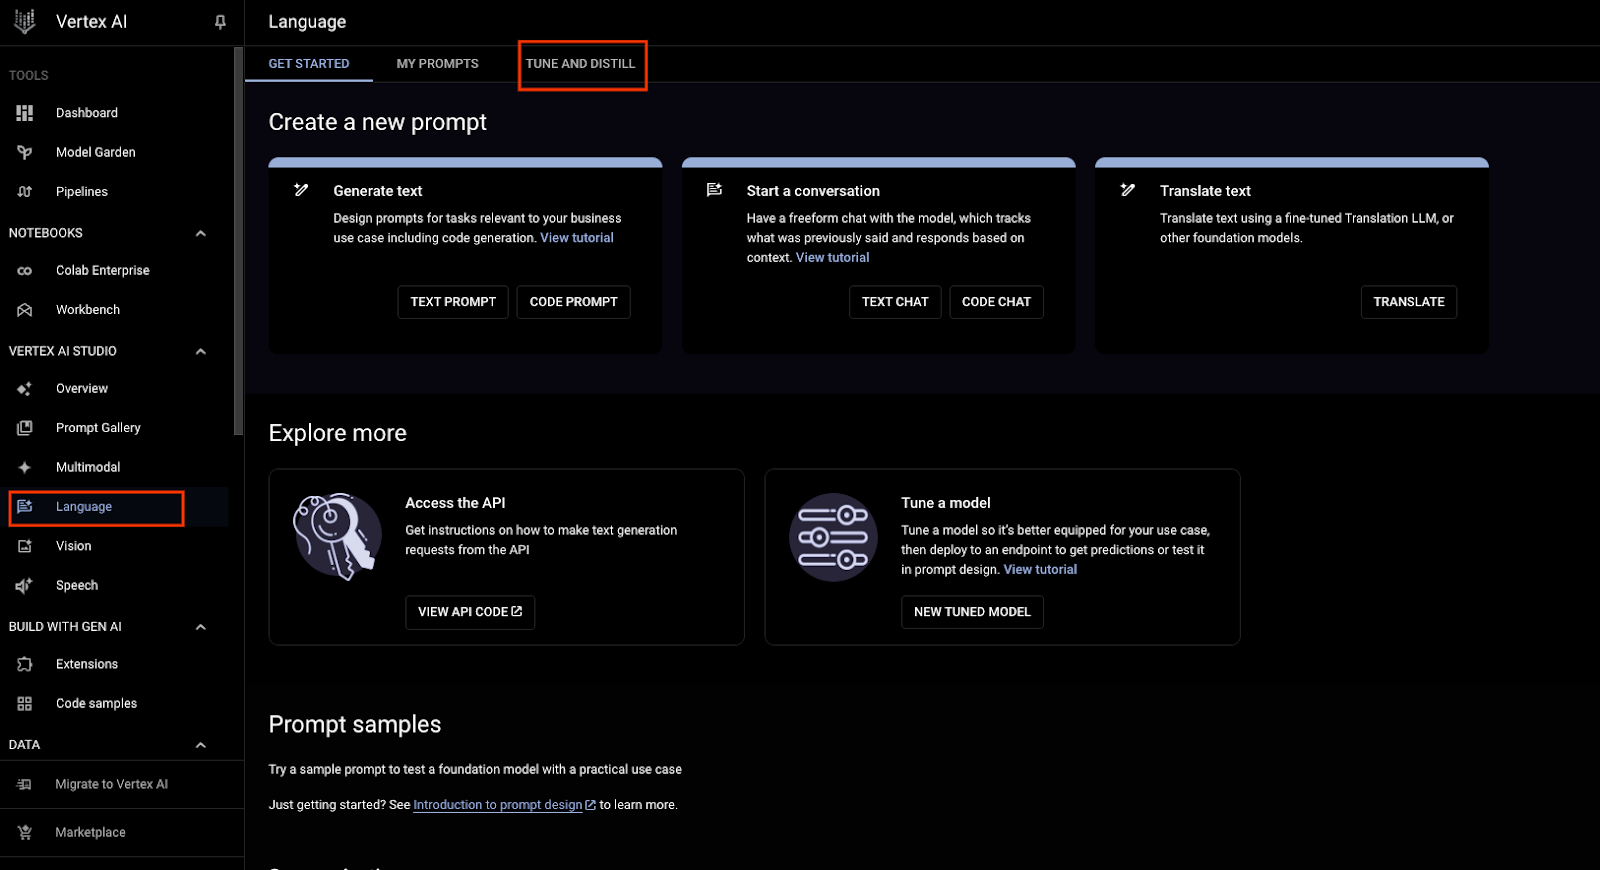Click the Access the API keys illustration

coord(337,537)
